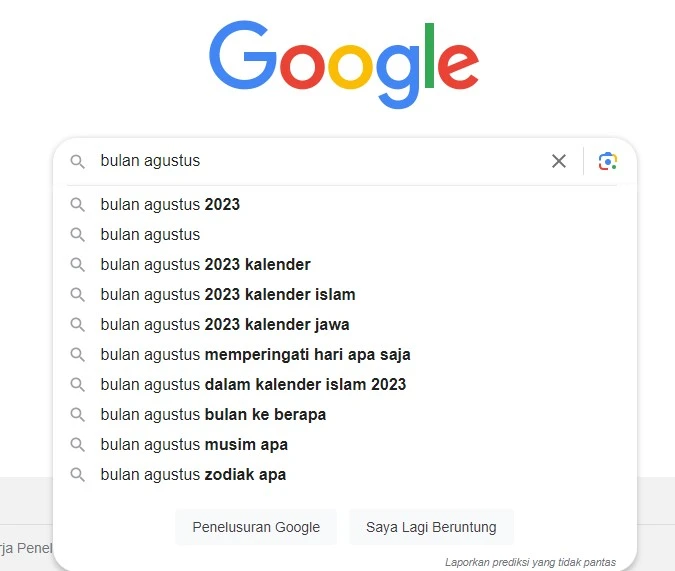Click magnifier icon beside "bulan agustus 2023"

[x=77, y=205]
